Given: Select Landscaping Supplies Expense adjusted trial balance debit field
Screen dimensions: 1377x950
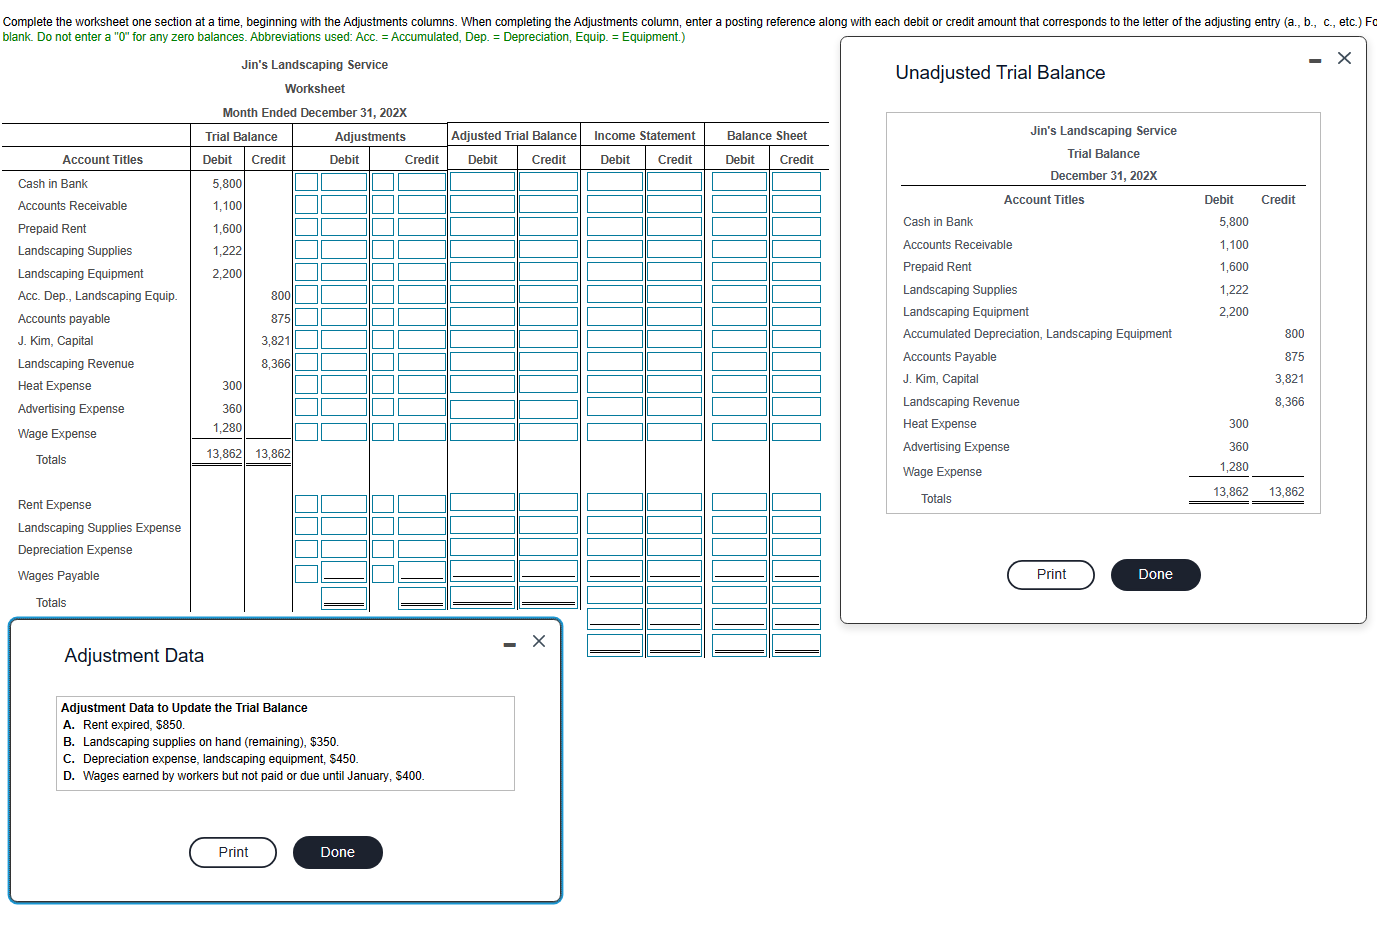Looking at the screenshot, I should point(482,526).
